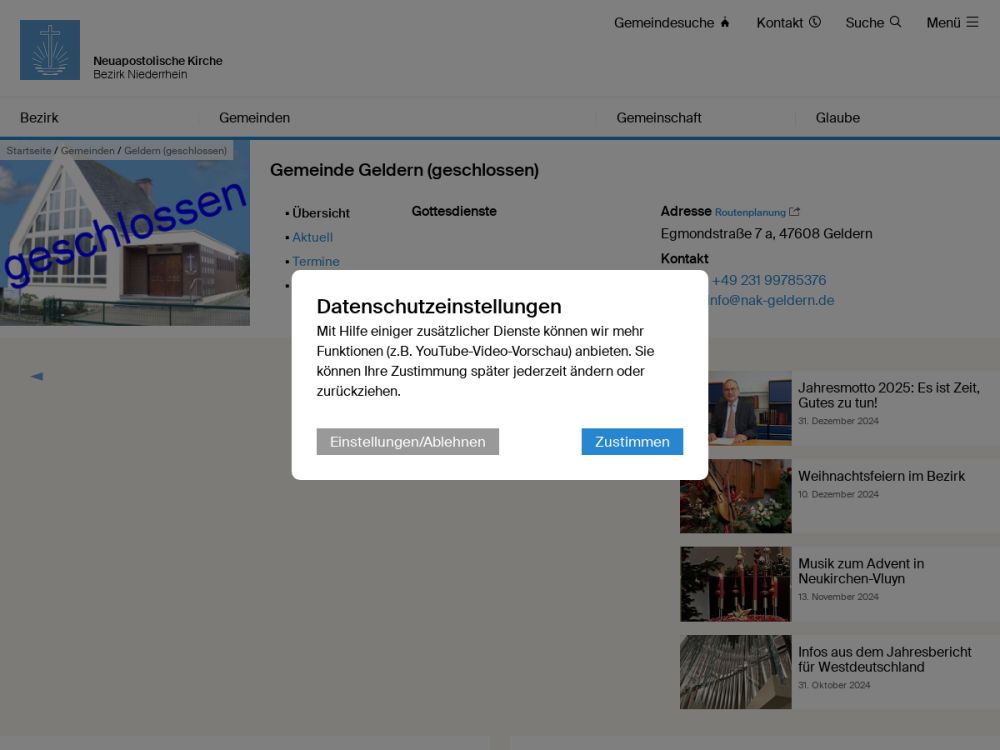This screenshot has height=750, width=1000.
Task: Open the Suche search
Action: tap(873, 22)
